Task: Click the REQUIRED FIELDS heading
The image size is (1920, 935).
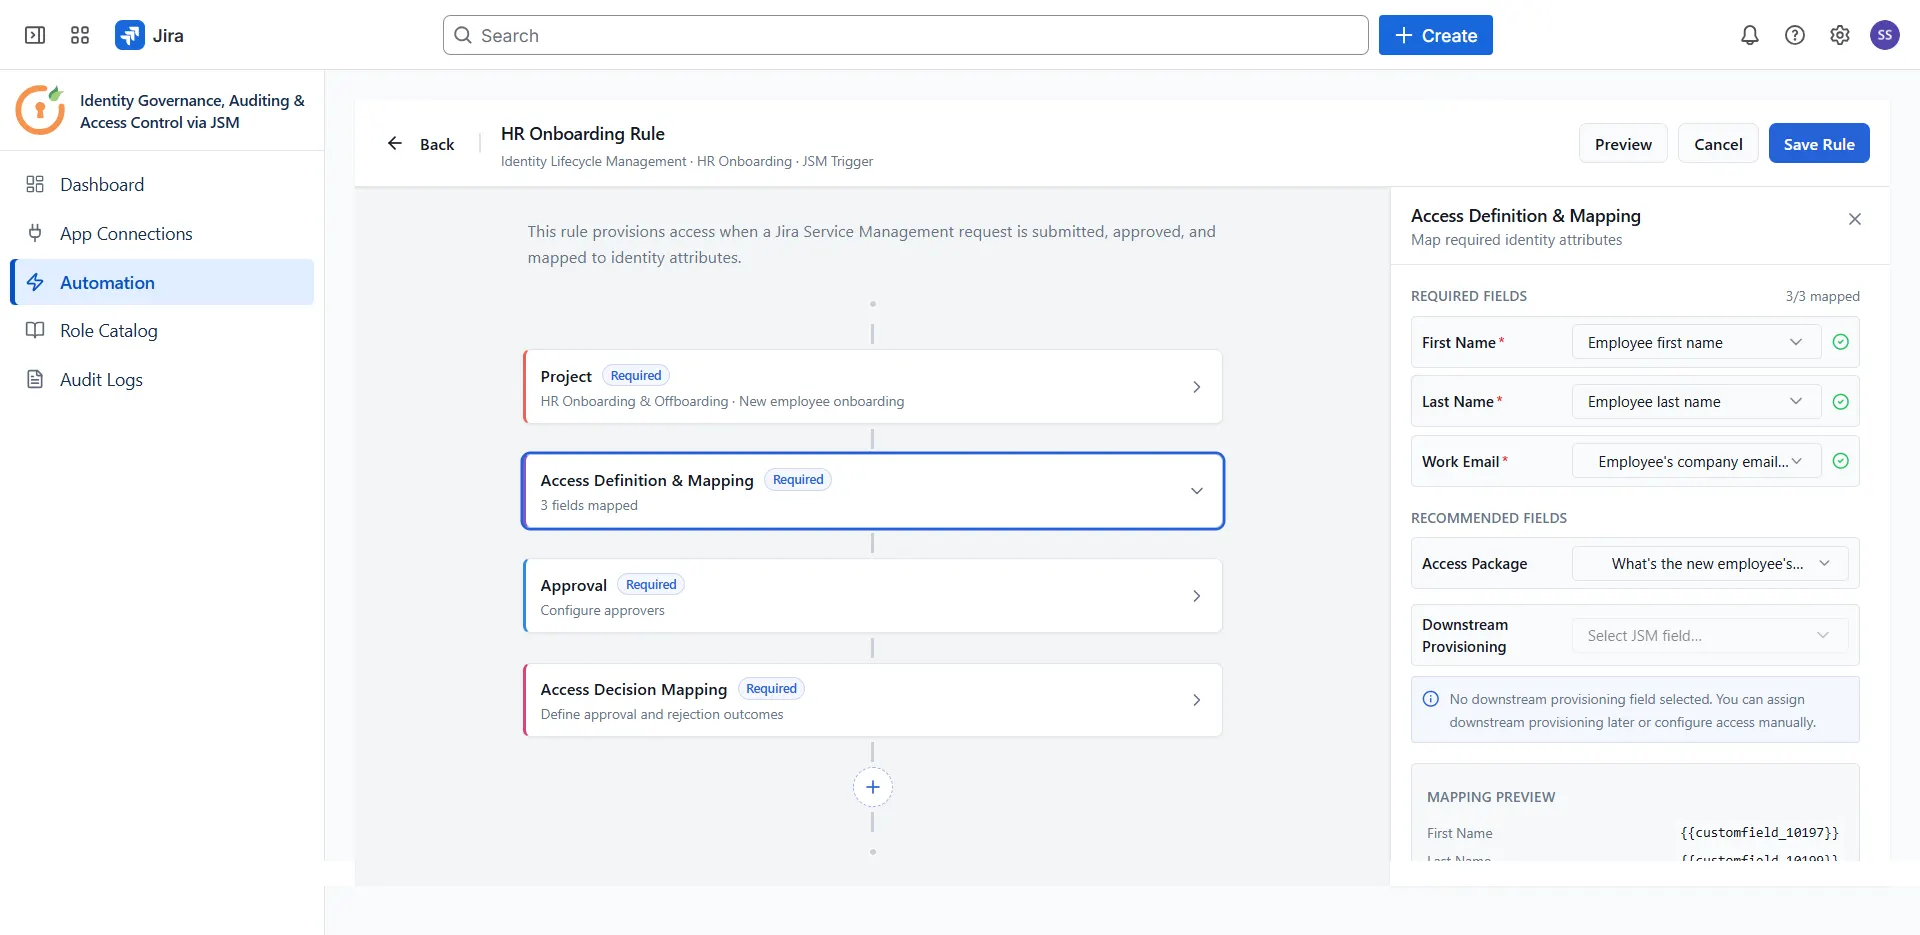Action: tap(1469, 296)
